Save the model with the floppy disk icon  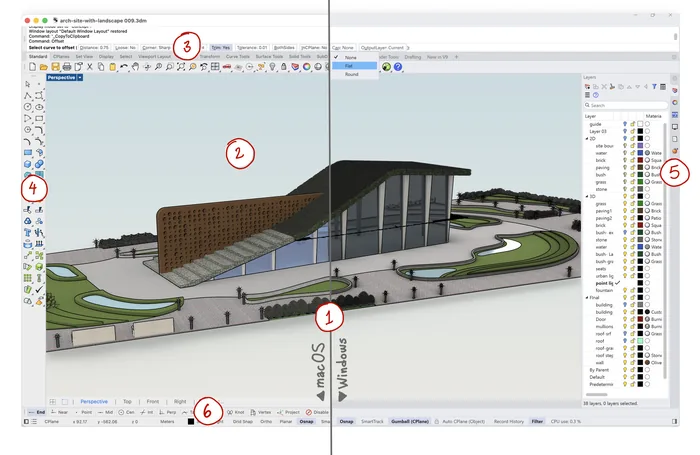click(55, 67)
